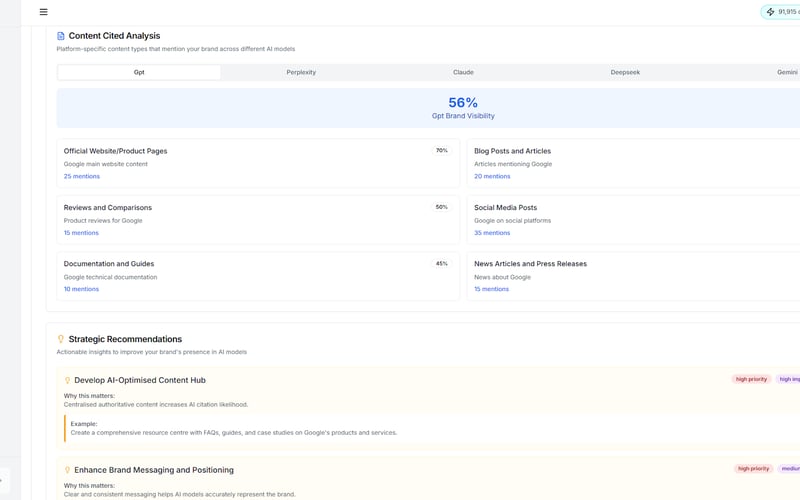Click high priority tag on Brand Messaging recommendation
Screen dimensions: 800x500
click(x=754, y=468)
